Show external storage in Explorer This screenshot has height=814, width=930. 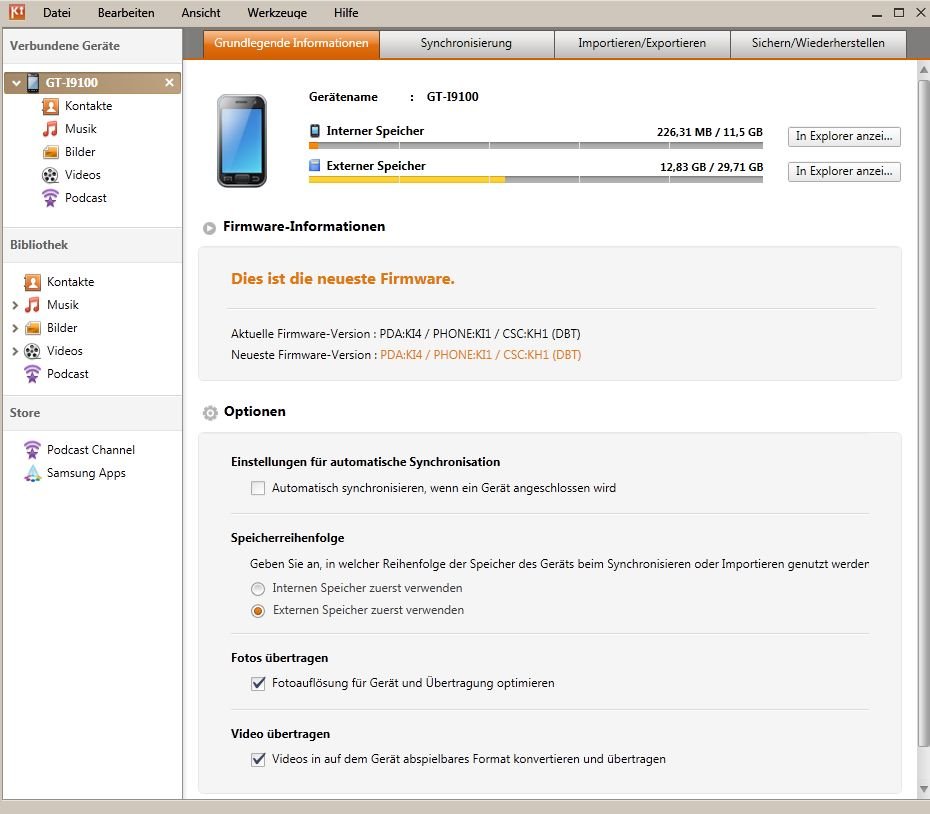pos(844,171)
